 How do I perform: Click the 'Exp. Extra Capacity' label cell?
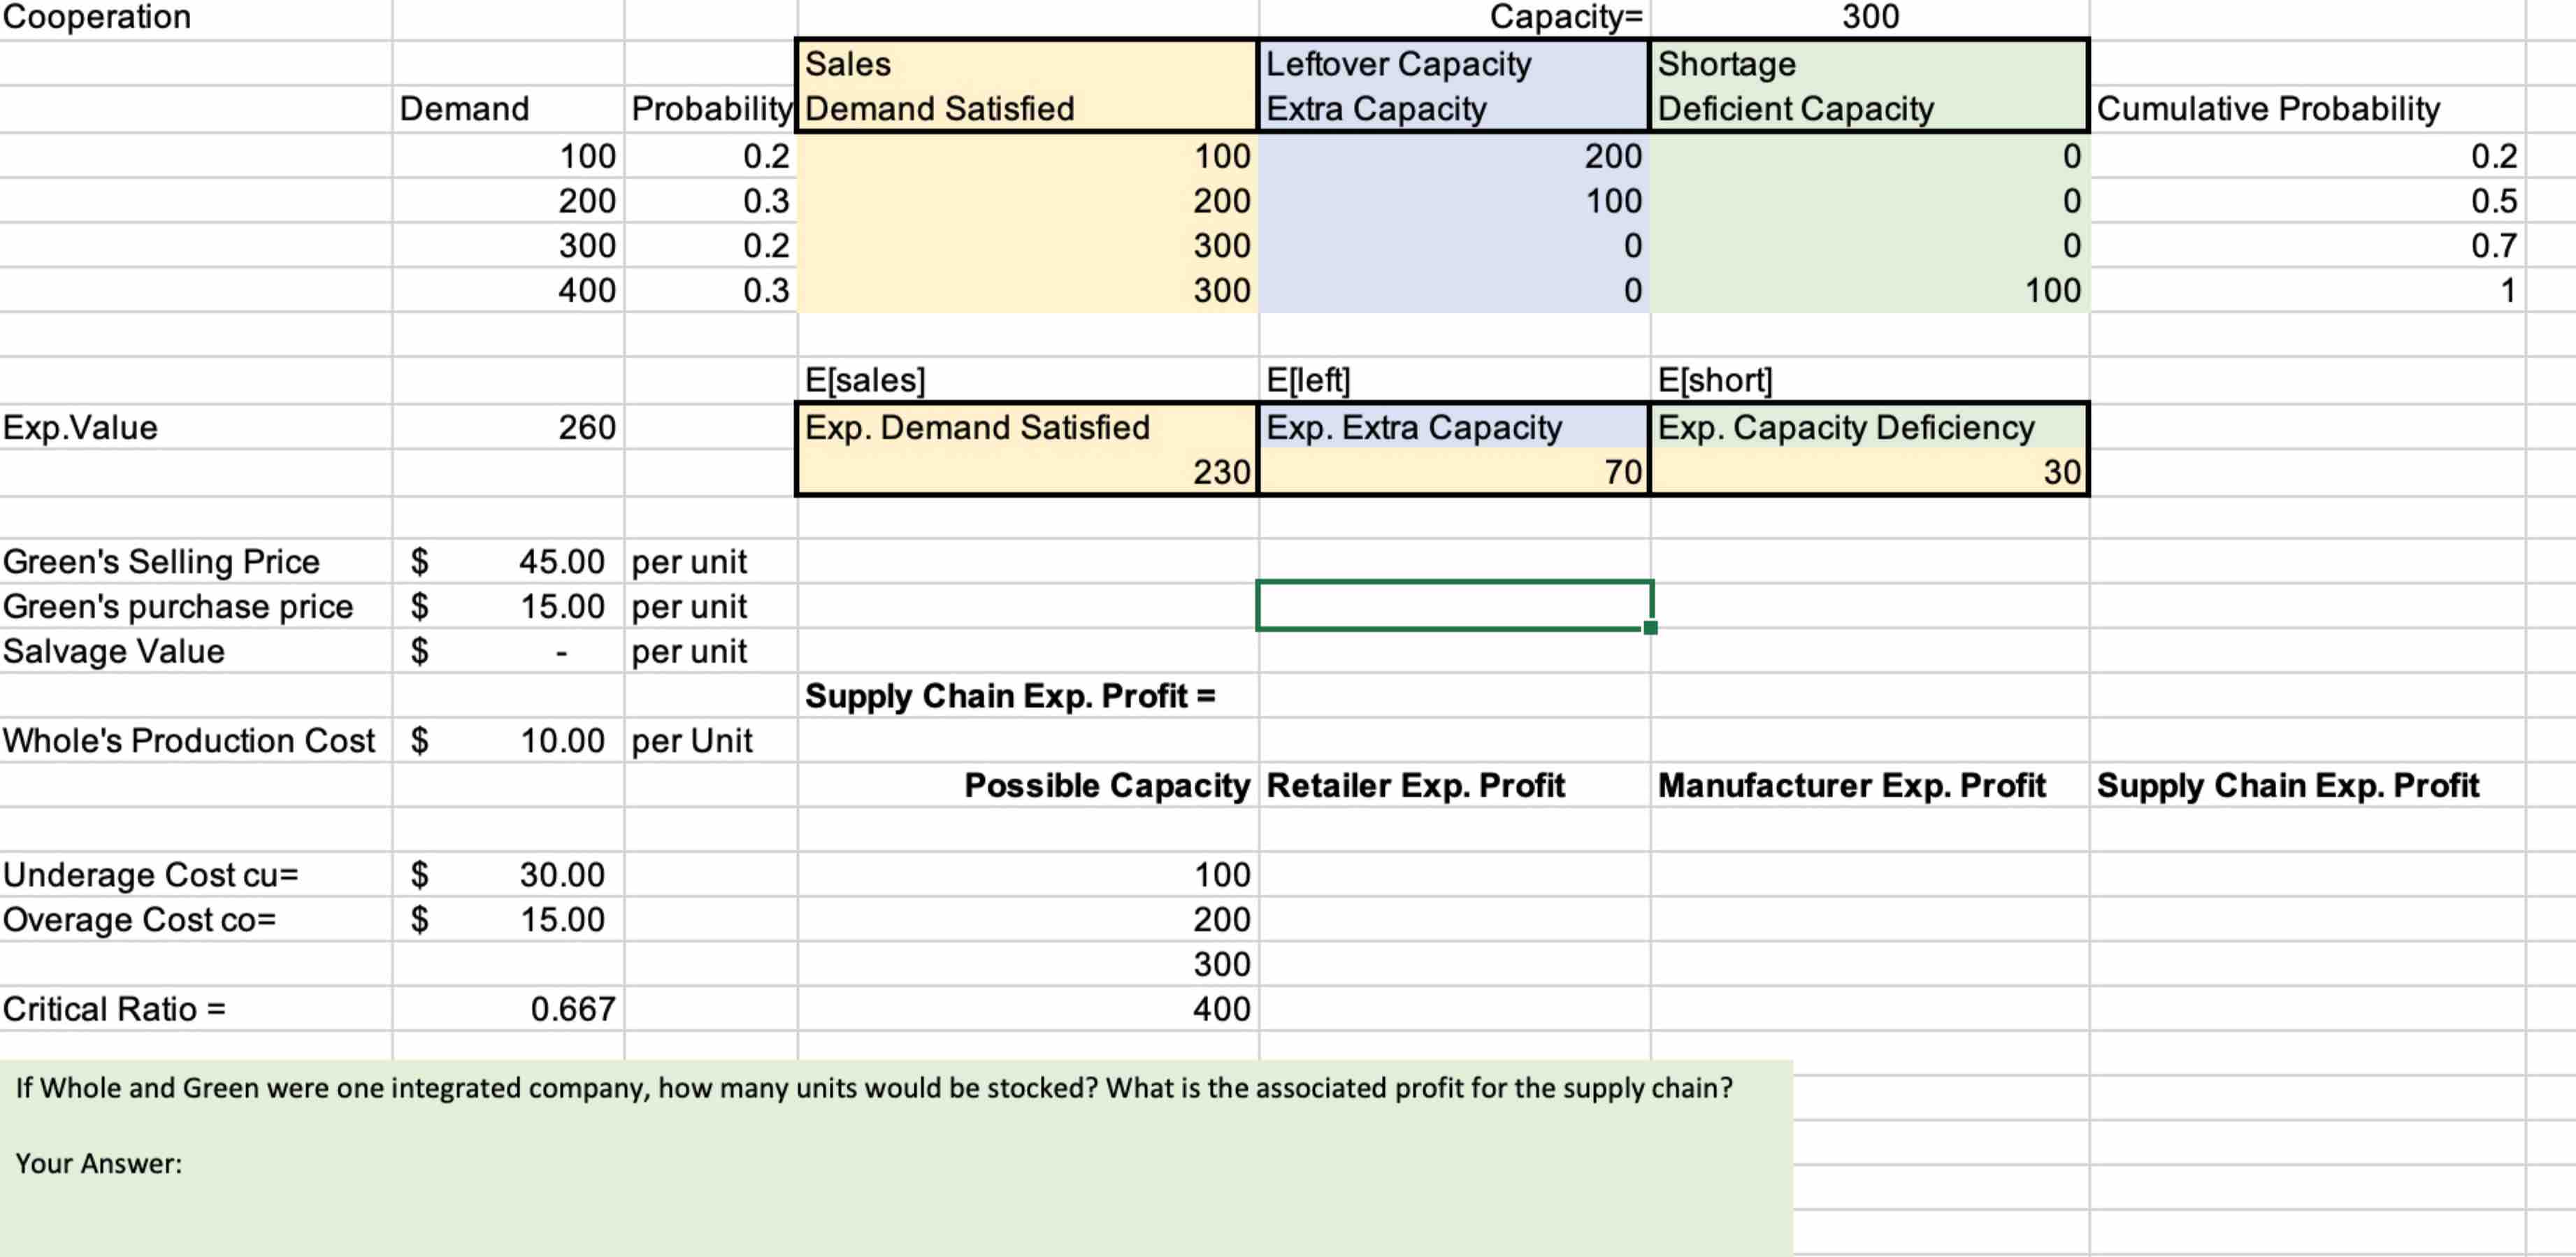pos(1453,427)
